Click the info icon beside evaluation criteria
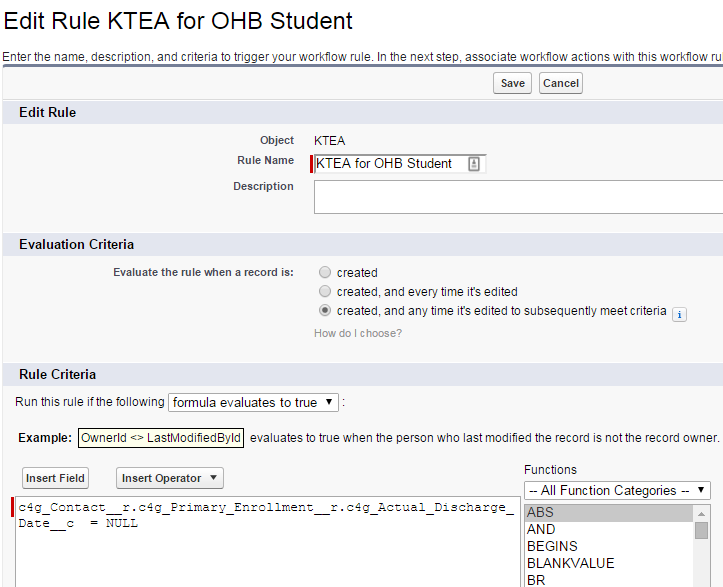 (x=679, y=313)
